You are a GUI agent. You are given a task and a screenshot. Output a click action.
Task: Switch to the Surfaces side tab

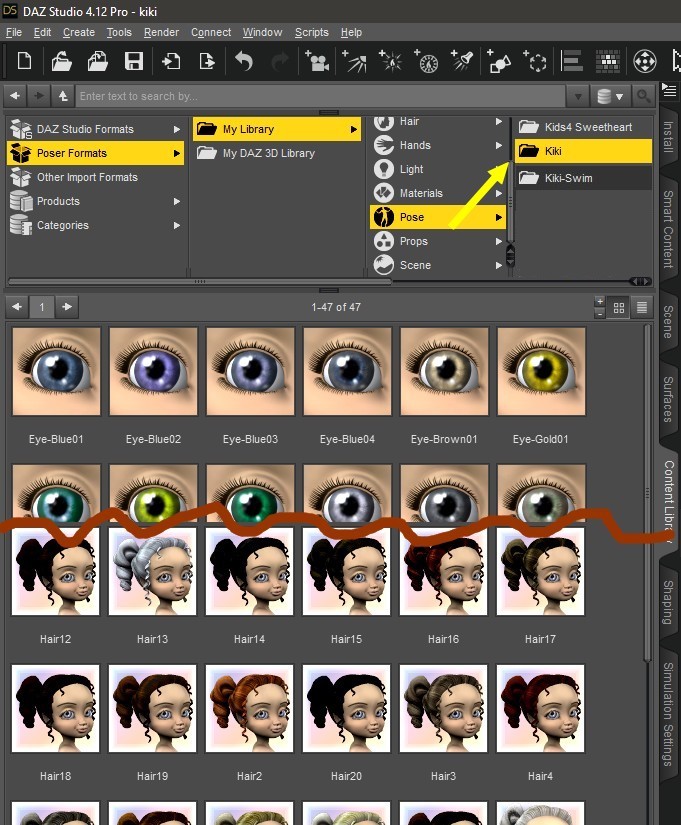668,399
